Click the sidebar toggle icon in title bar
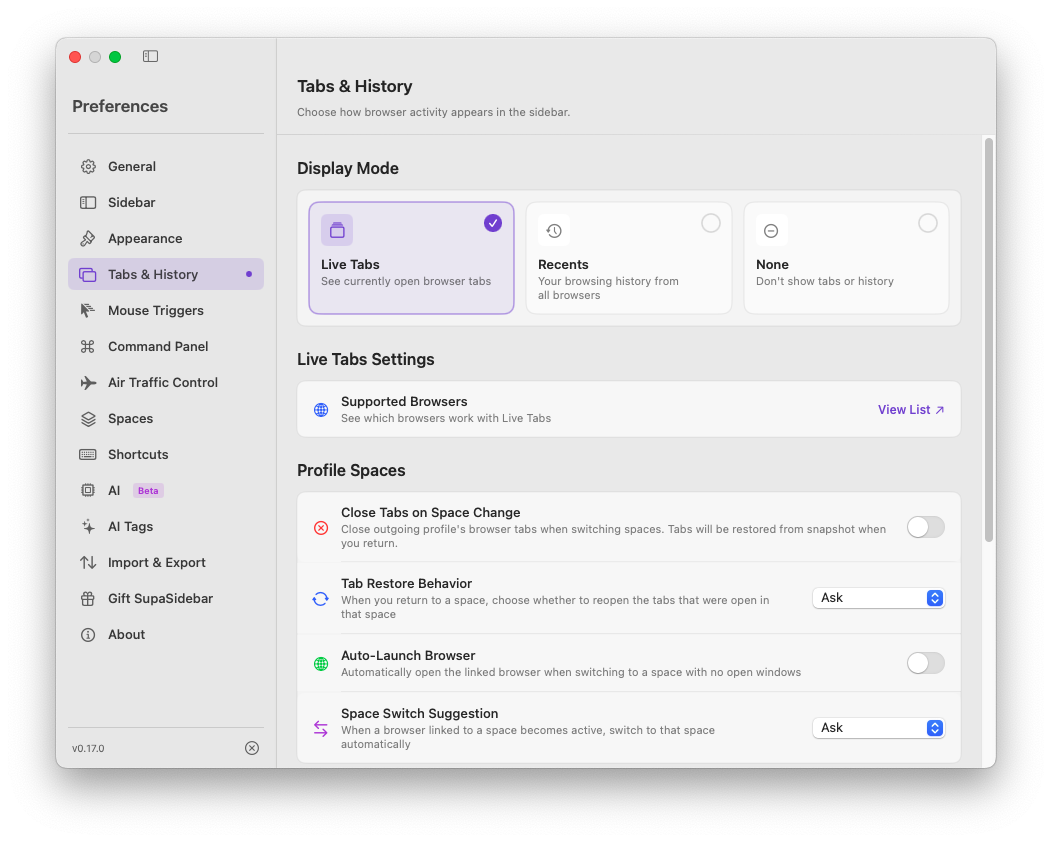Screen dimensions: 1052x842 (x=150, y=57)
